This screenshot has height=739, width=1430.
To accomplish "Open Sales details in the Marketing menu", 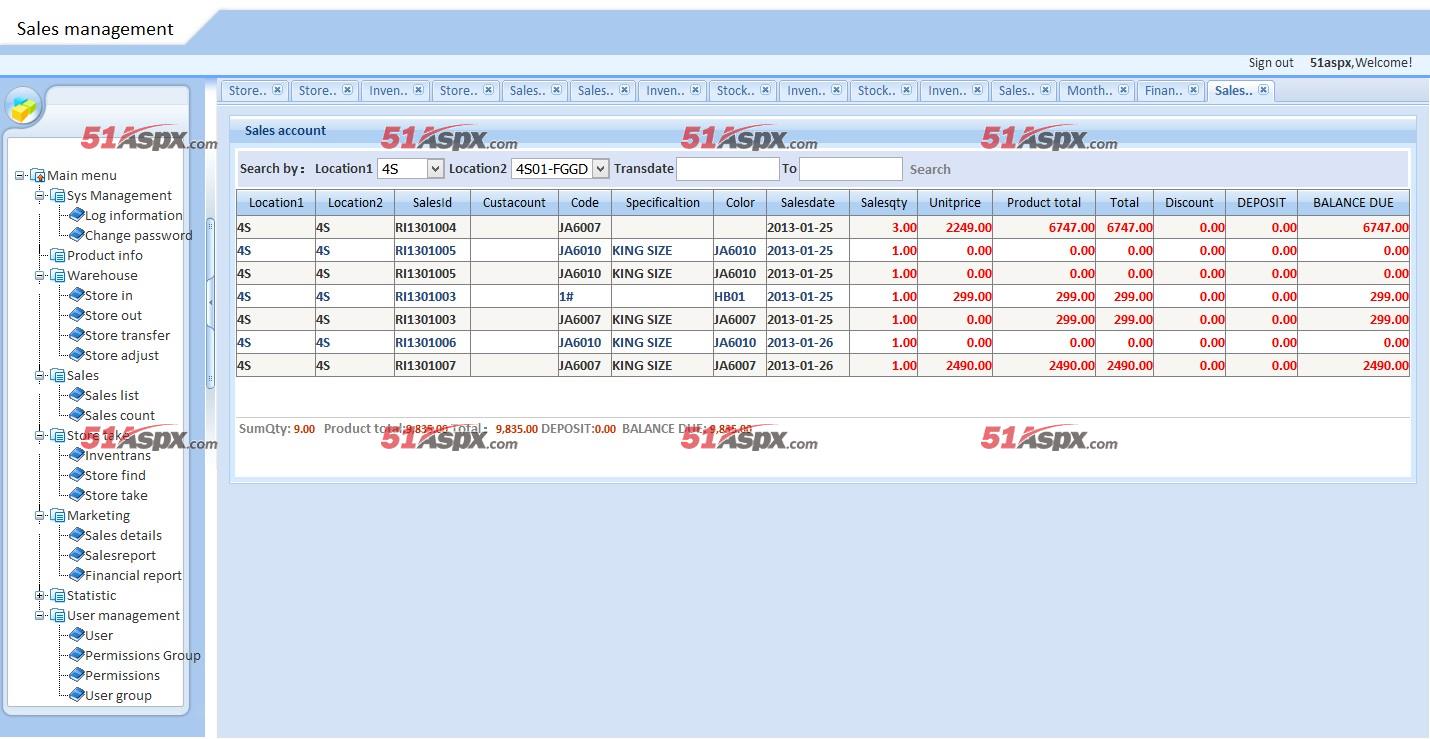I will (123, 535).
